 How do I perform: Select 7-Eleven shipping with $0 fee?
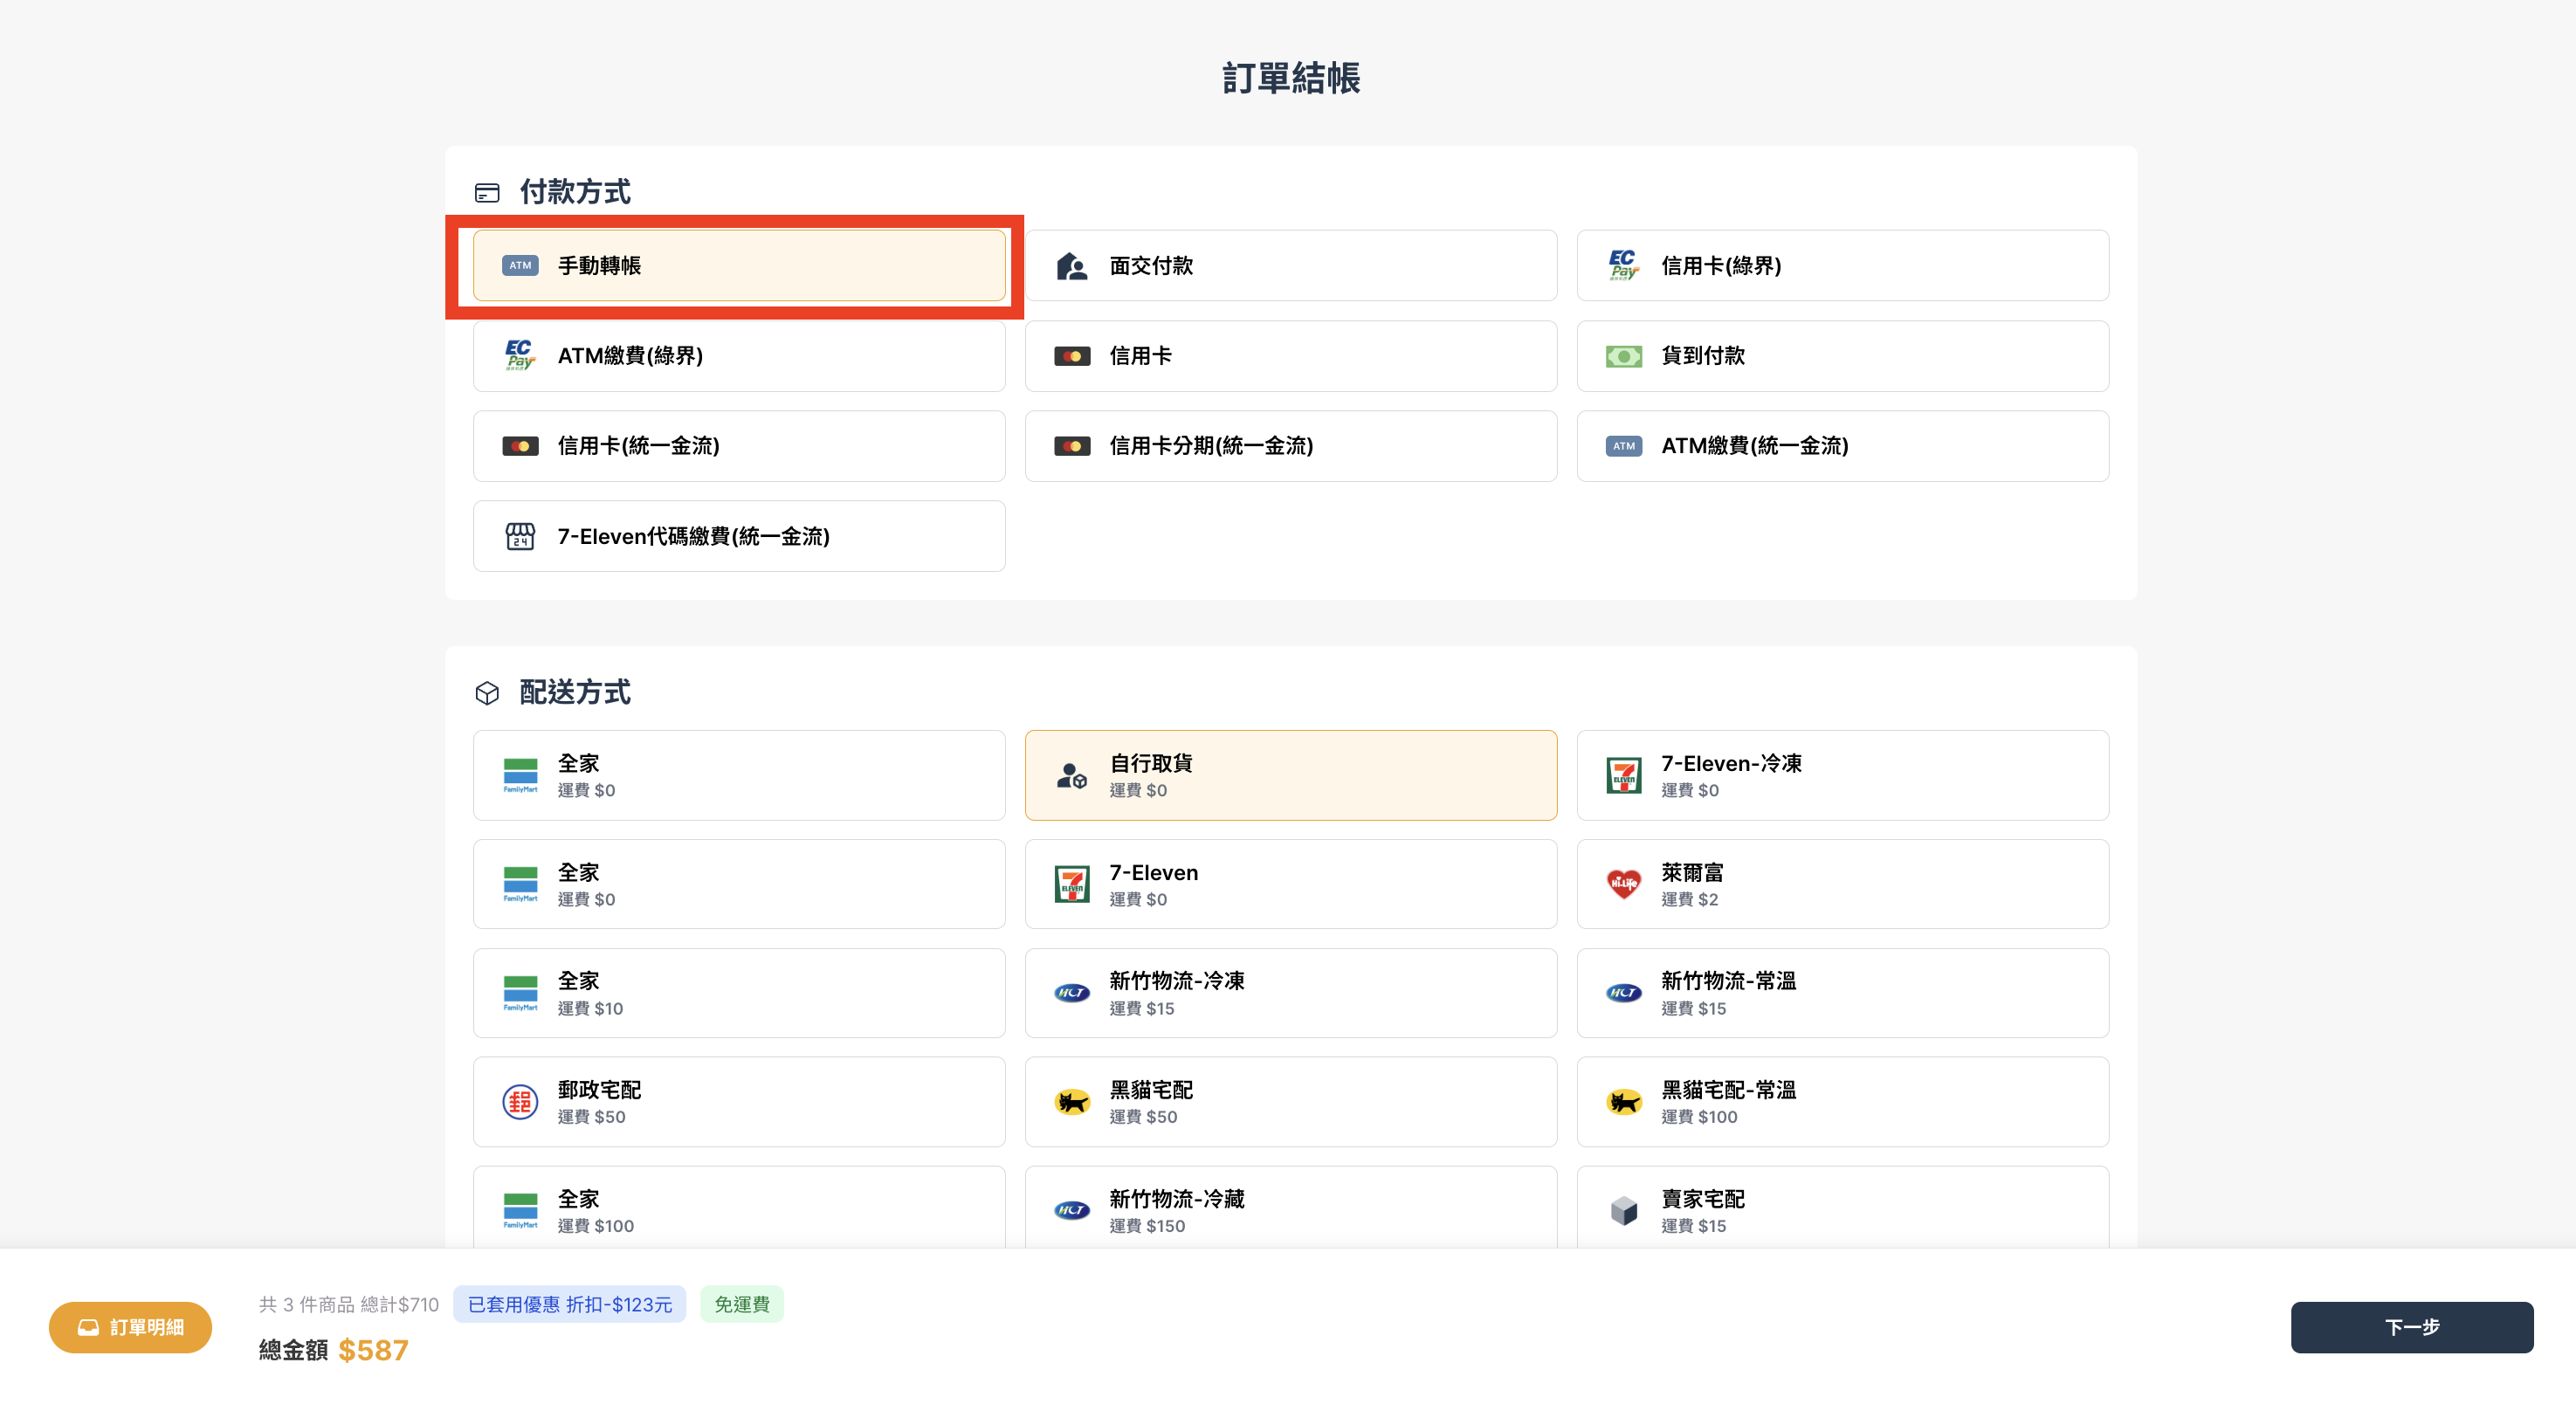1290,884
